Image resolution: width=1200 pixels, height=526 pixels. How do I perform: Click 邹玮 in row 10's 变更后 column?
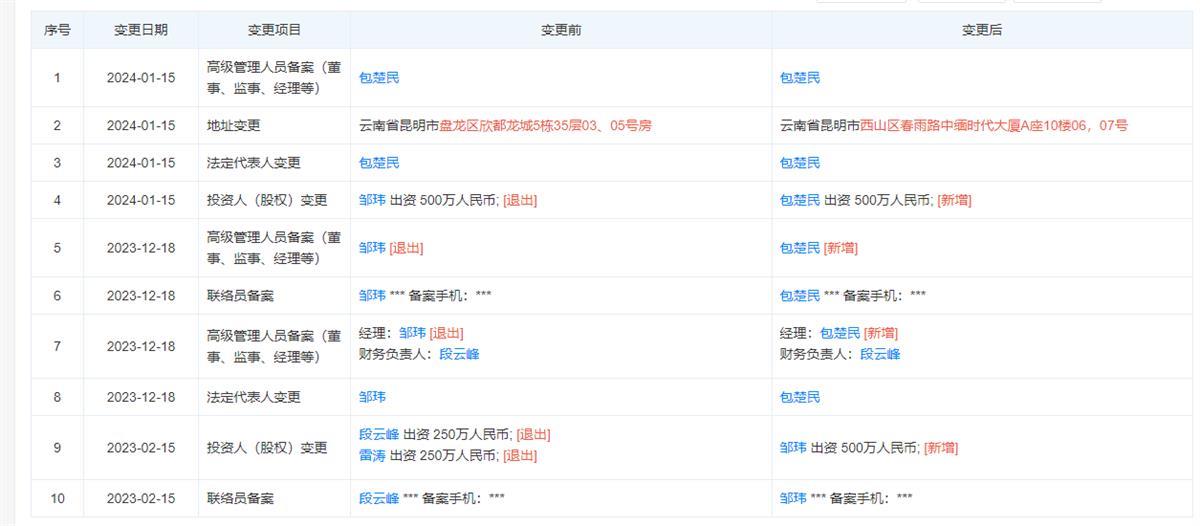click(x=793, y=498)
